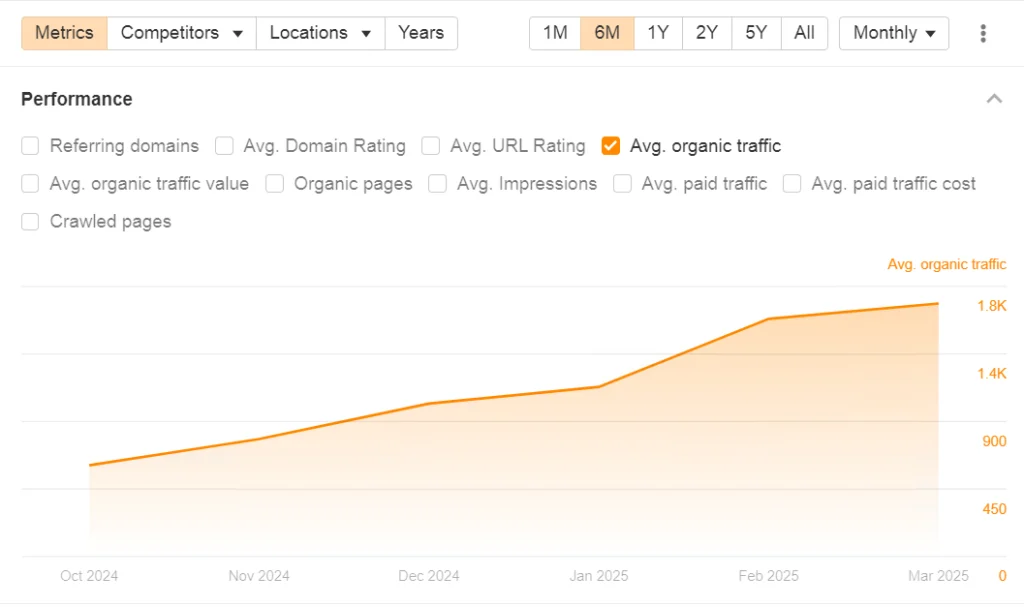Open the three-dot more options menu

click(983, 33)
